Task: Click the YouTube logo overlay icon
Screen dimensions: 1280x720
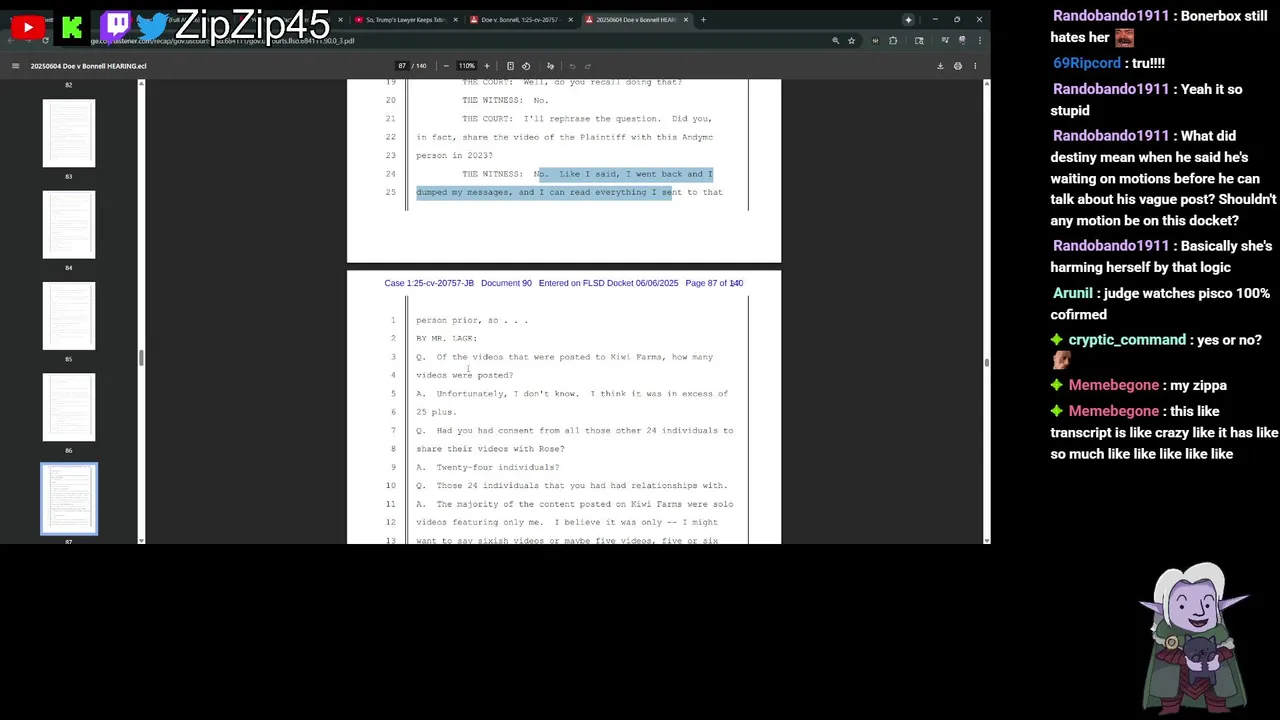Action: (27, 27)
